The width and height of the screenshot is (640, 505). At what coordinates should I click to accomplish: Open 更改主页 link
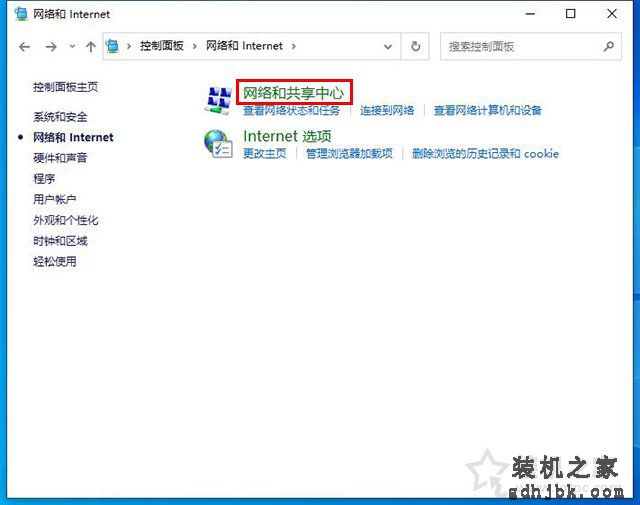point(265,154)
